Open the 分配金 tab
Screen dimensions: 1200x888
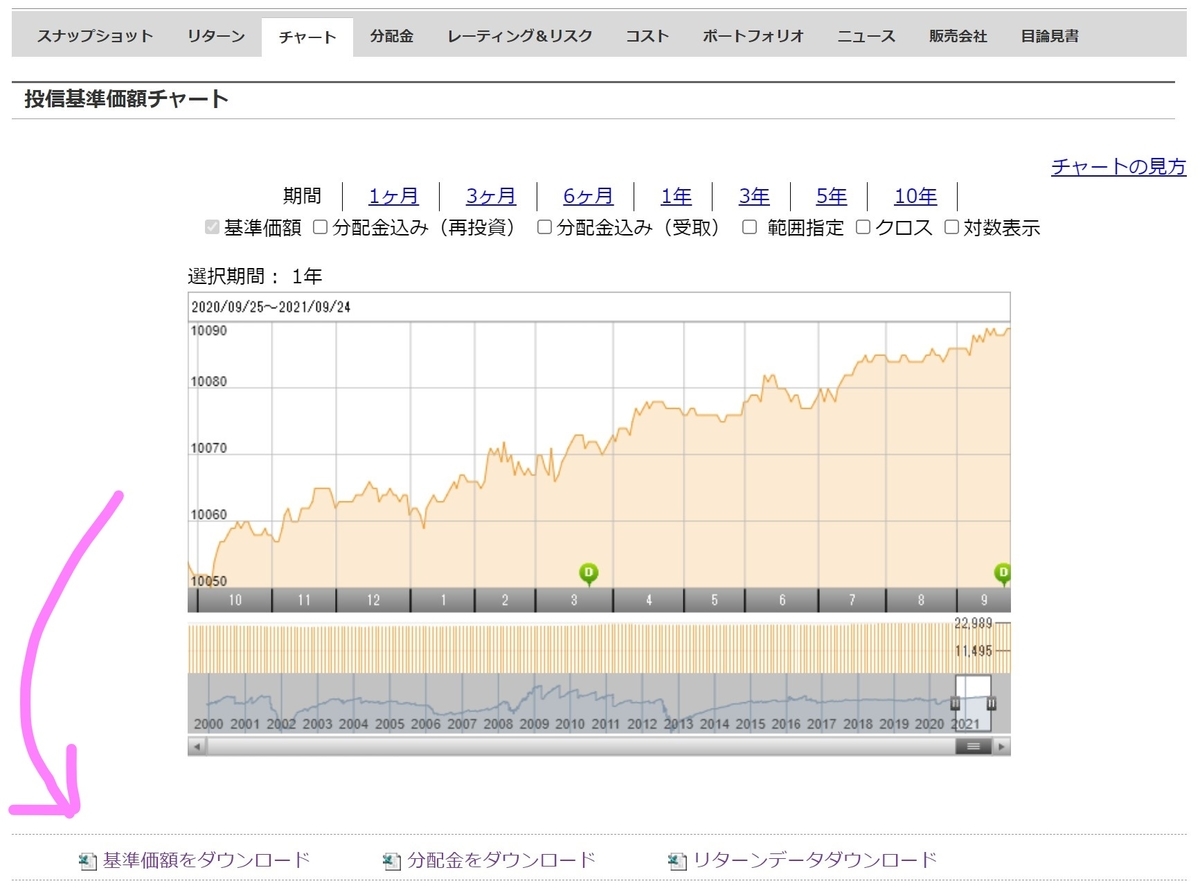[x=391, y=36]
